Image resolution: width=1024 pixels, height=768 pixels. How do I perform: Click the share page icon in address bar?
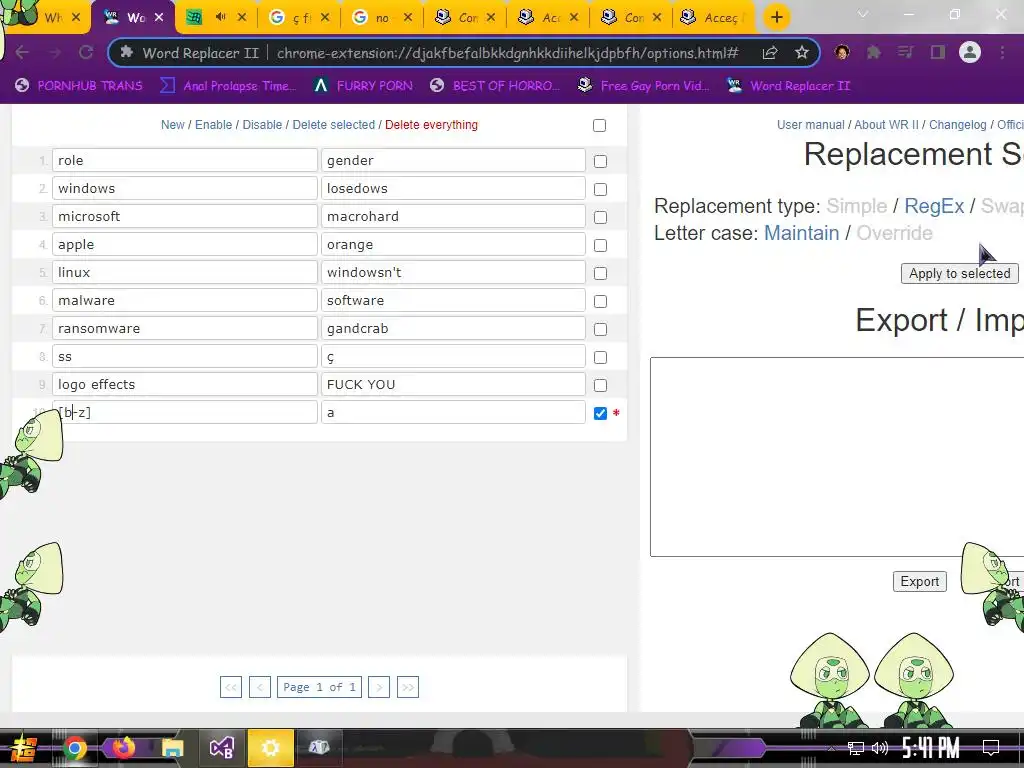click(770, 53)
